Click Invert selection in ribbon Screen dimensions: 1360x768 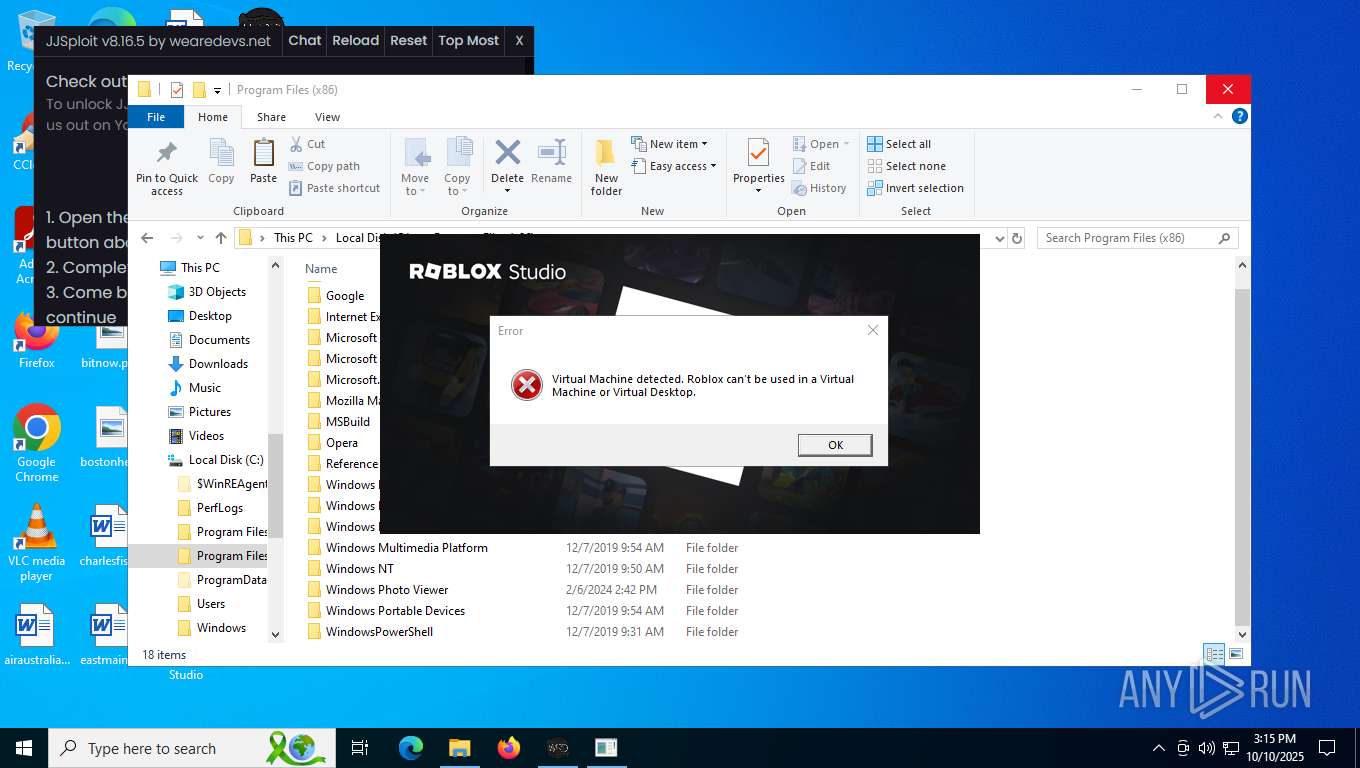click(915, 188)
